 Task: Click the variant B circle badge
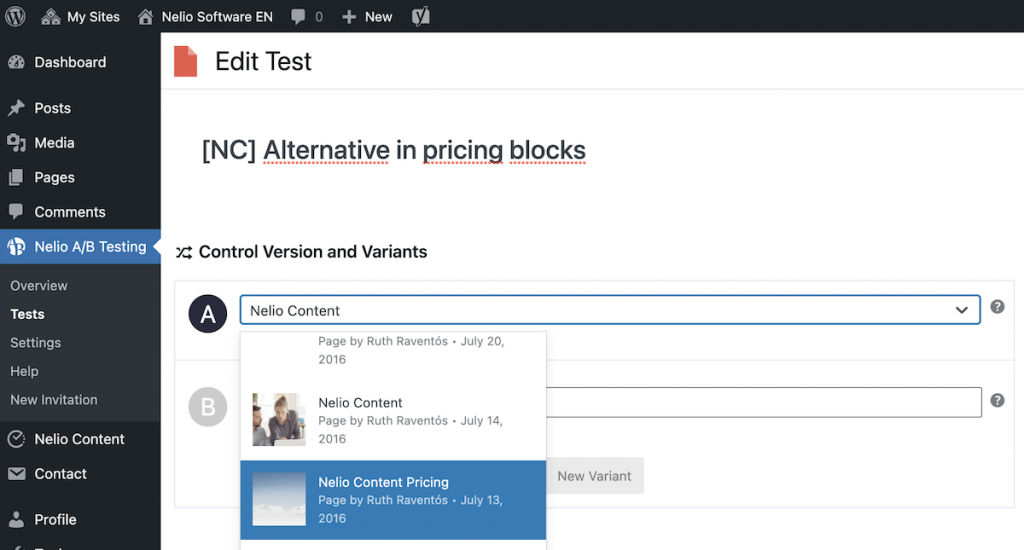[208, 407]
